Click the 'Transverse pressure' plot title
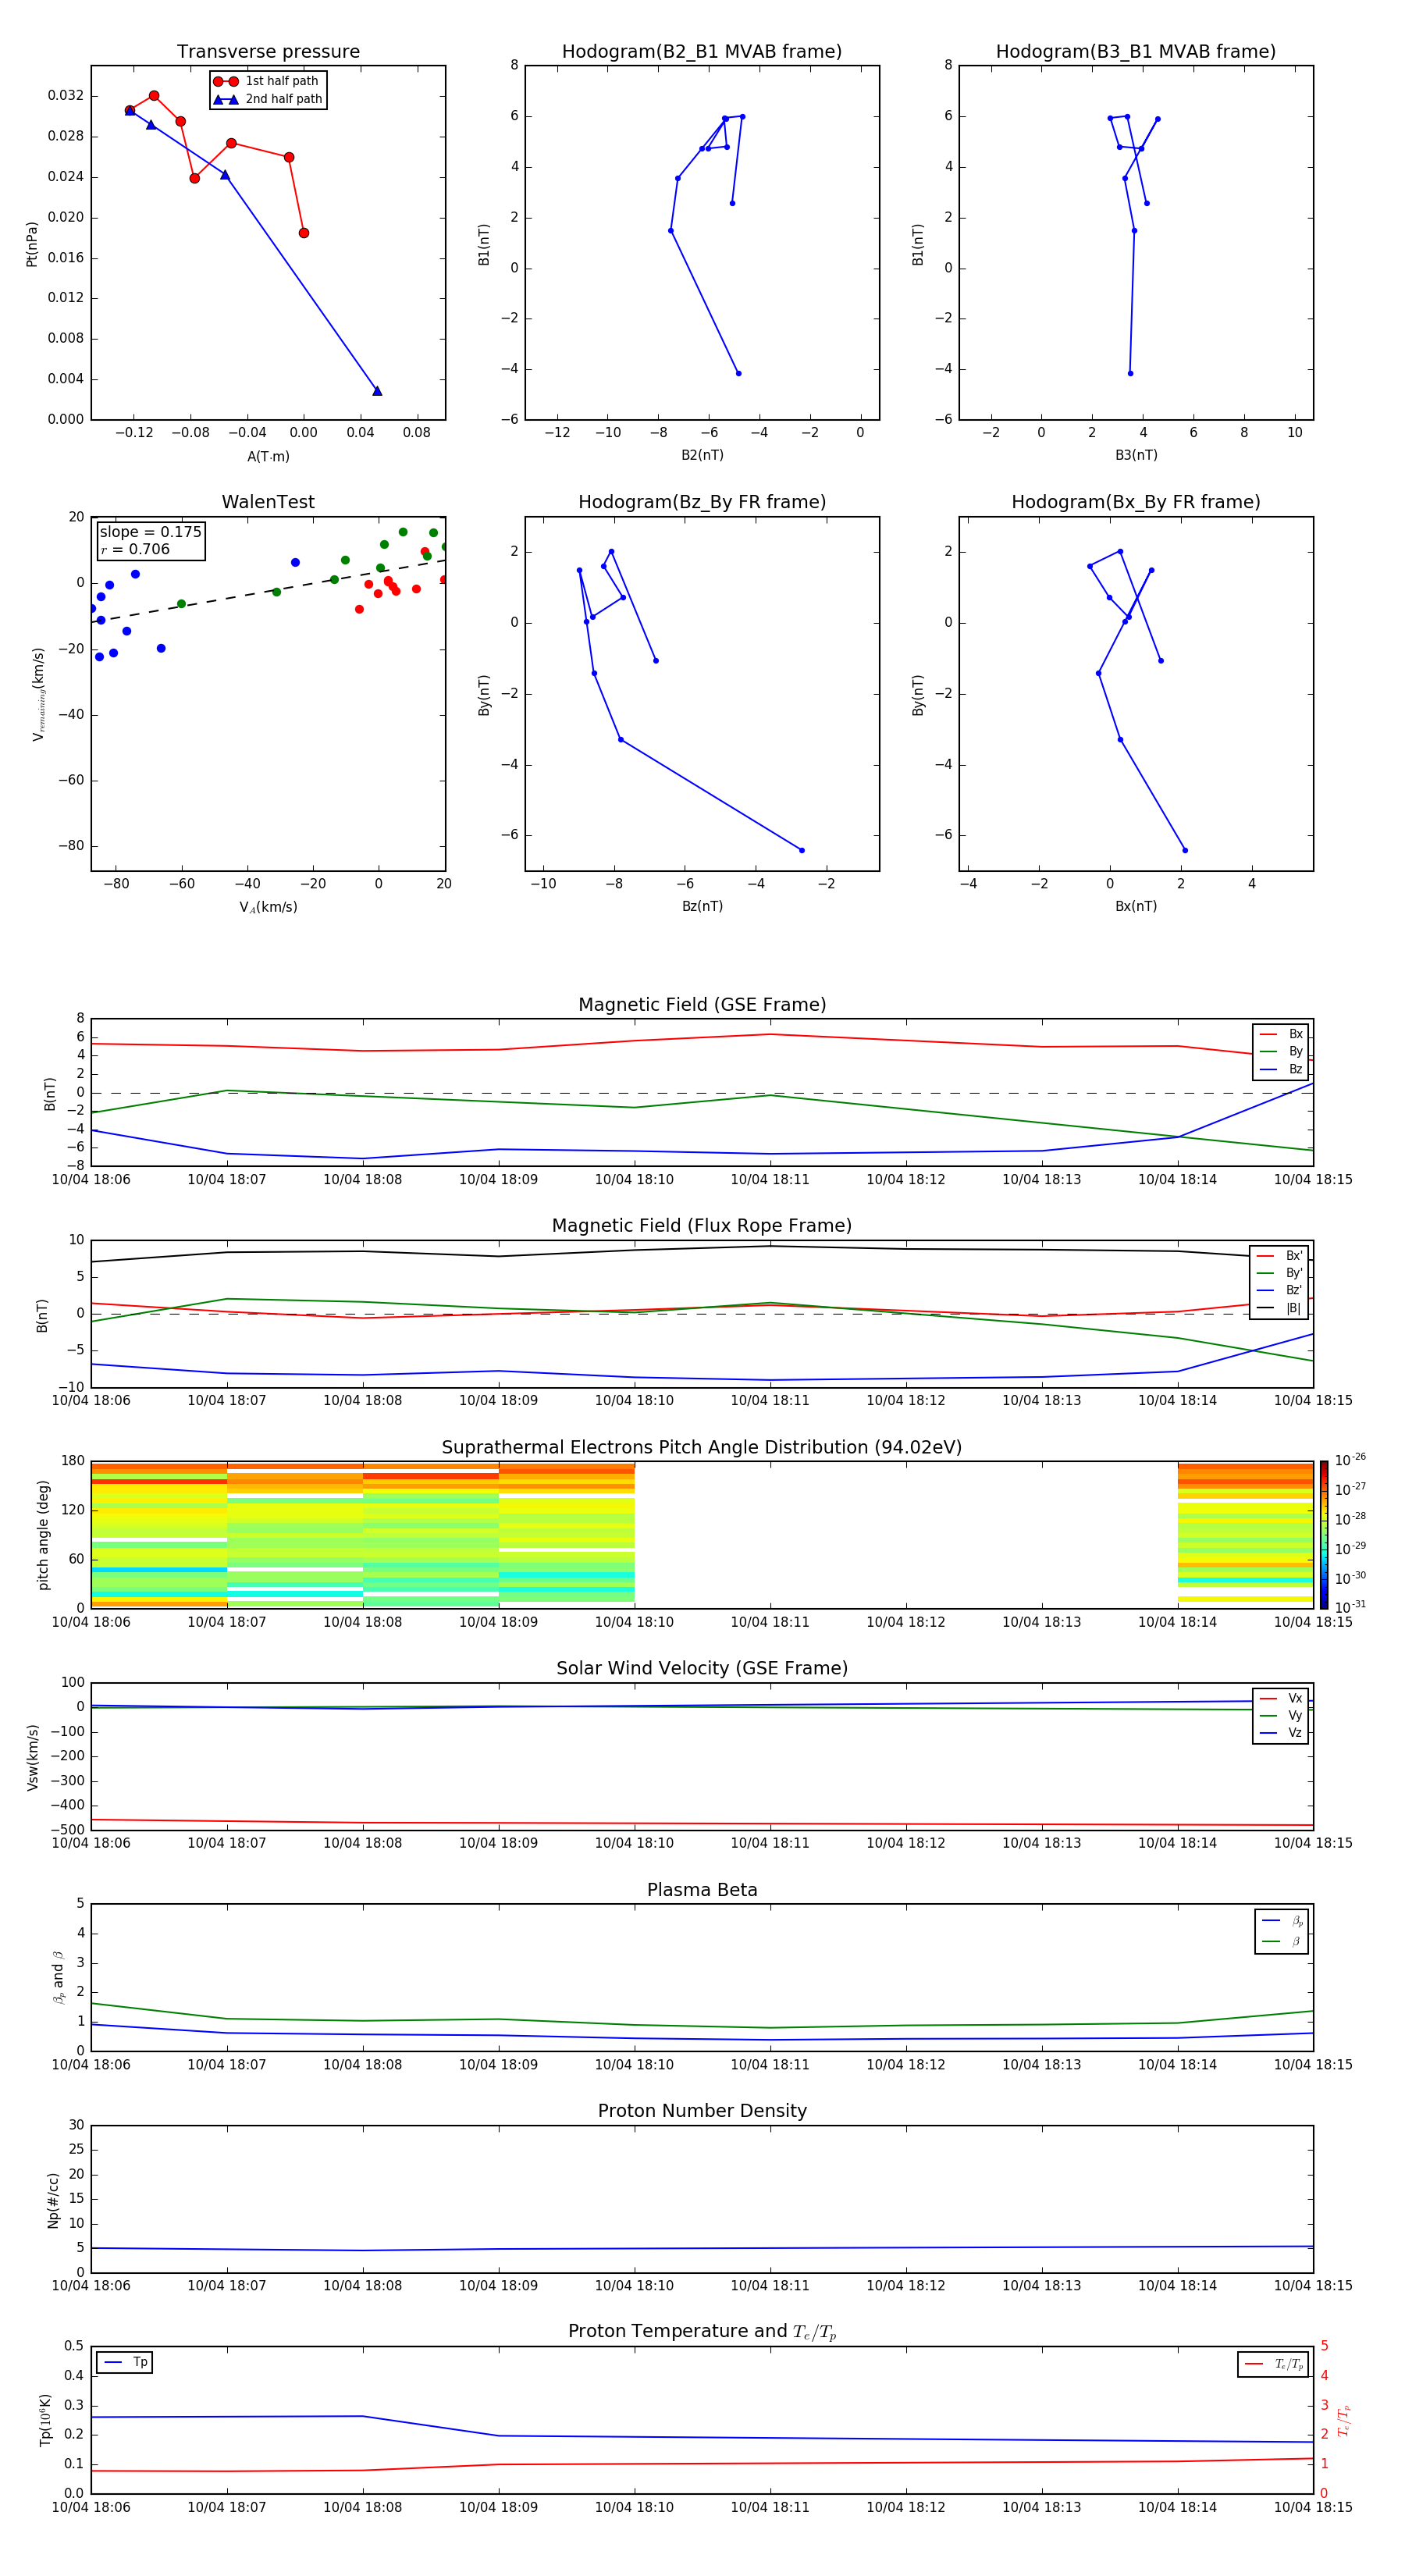The width and height of the screenshot is (1405, 2576). click(268, 52)
